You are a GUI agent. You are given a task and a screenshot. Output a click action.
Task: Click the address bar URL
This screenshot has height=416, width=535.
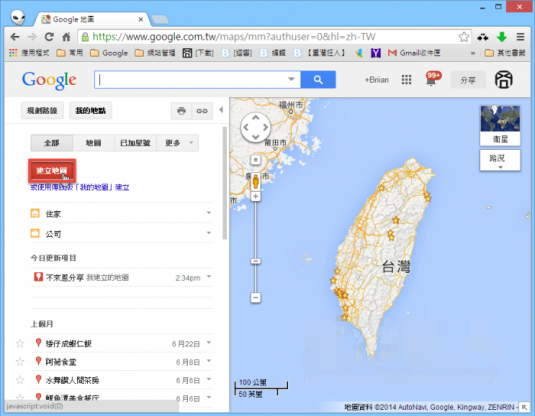coord(234,37)
